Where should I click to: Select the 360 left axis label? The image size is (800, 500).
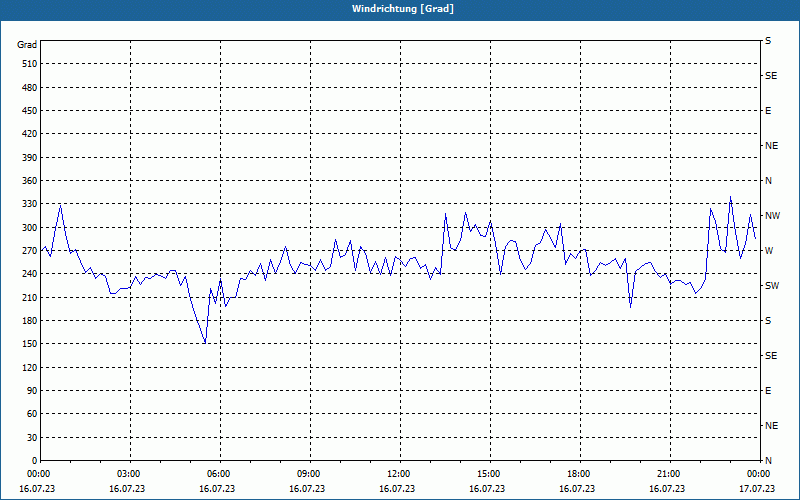click(x=30, y=181)
